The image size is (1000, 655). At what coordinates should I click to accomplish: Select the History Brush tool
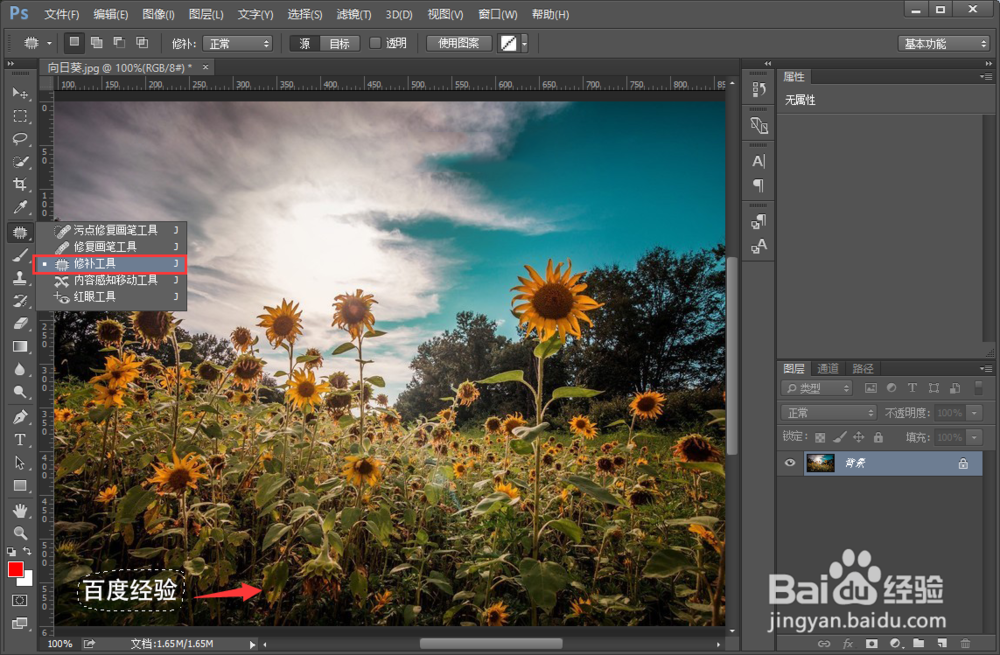pos(20,300)
